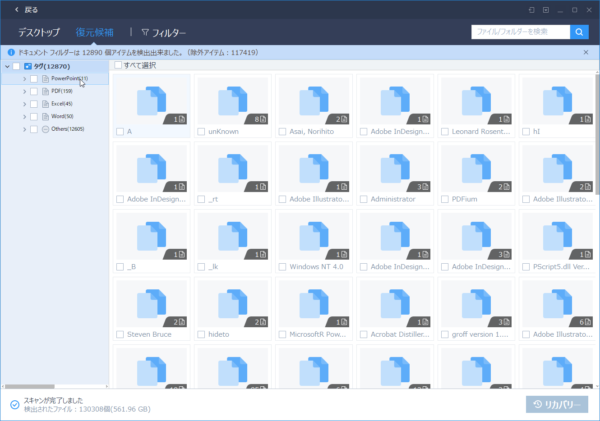Click the リカバリー recover button
The image size is (600, 421).
(557, 404)
